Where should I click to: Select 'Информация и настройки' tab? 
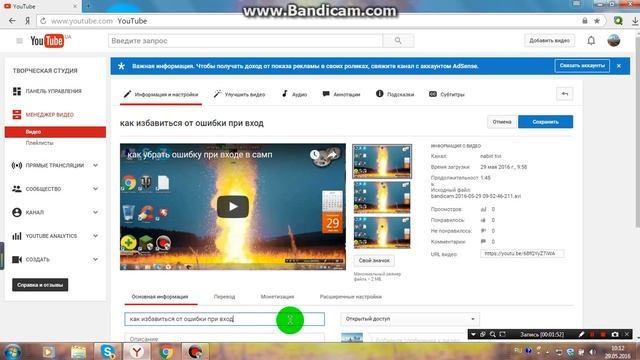coord(161,94)
